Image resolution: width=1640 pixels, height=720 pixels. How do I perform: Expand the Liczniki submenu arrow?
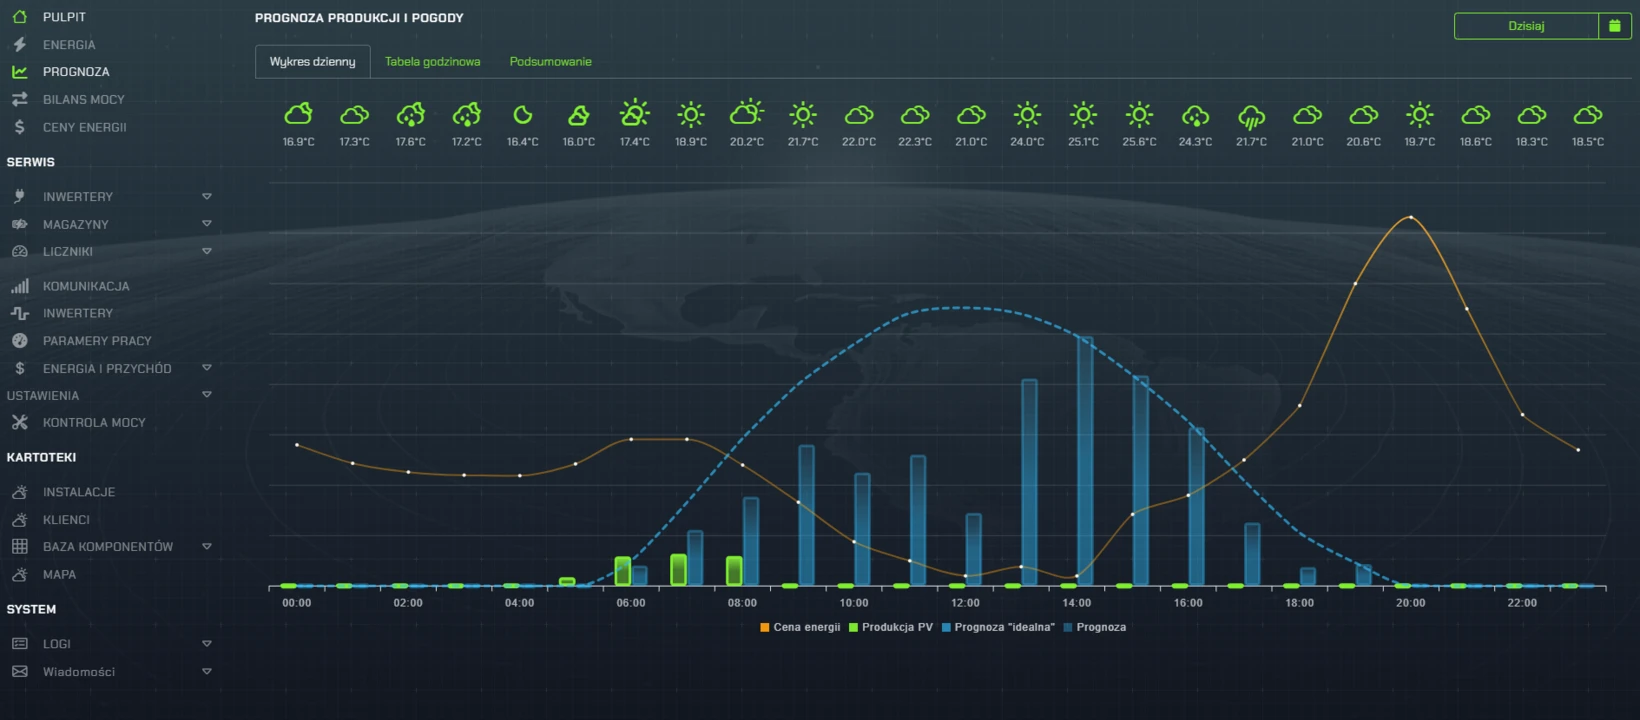(x=207, y=251)
